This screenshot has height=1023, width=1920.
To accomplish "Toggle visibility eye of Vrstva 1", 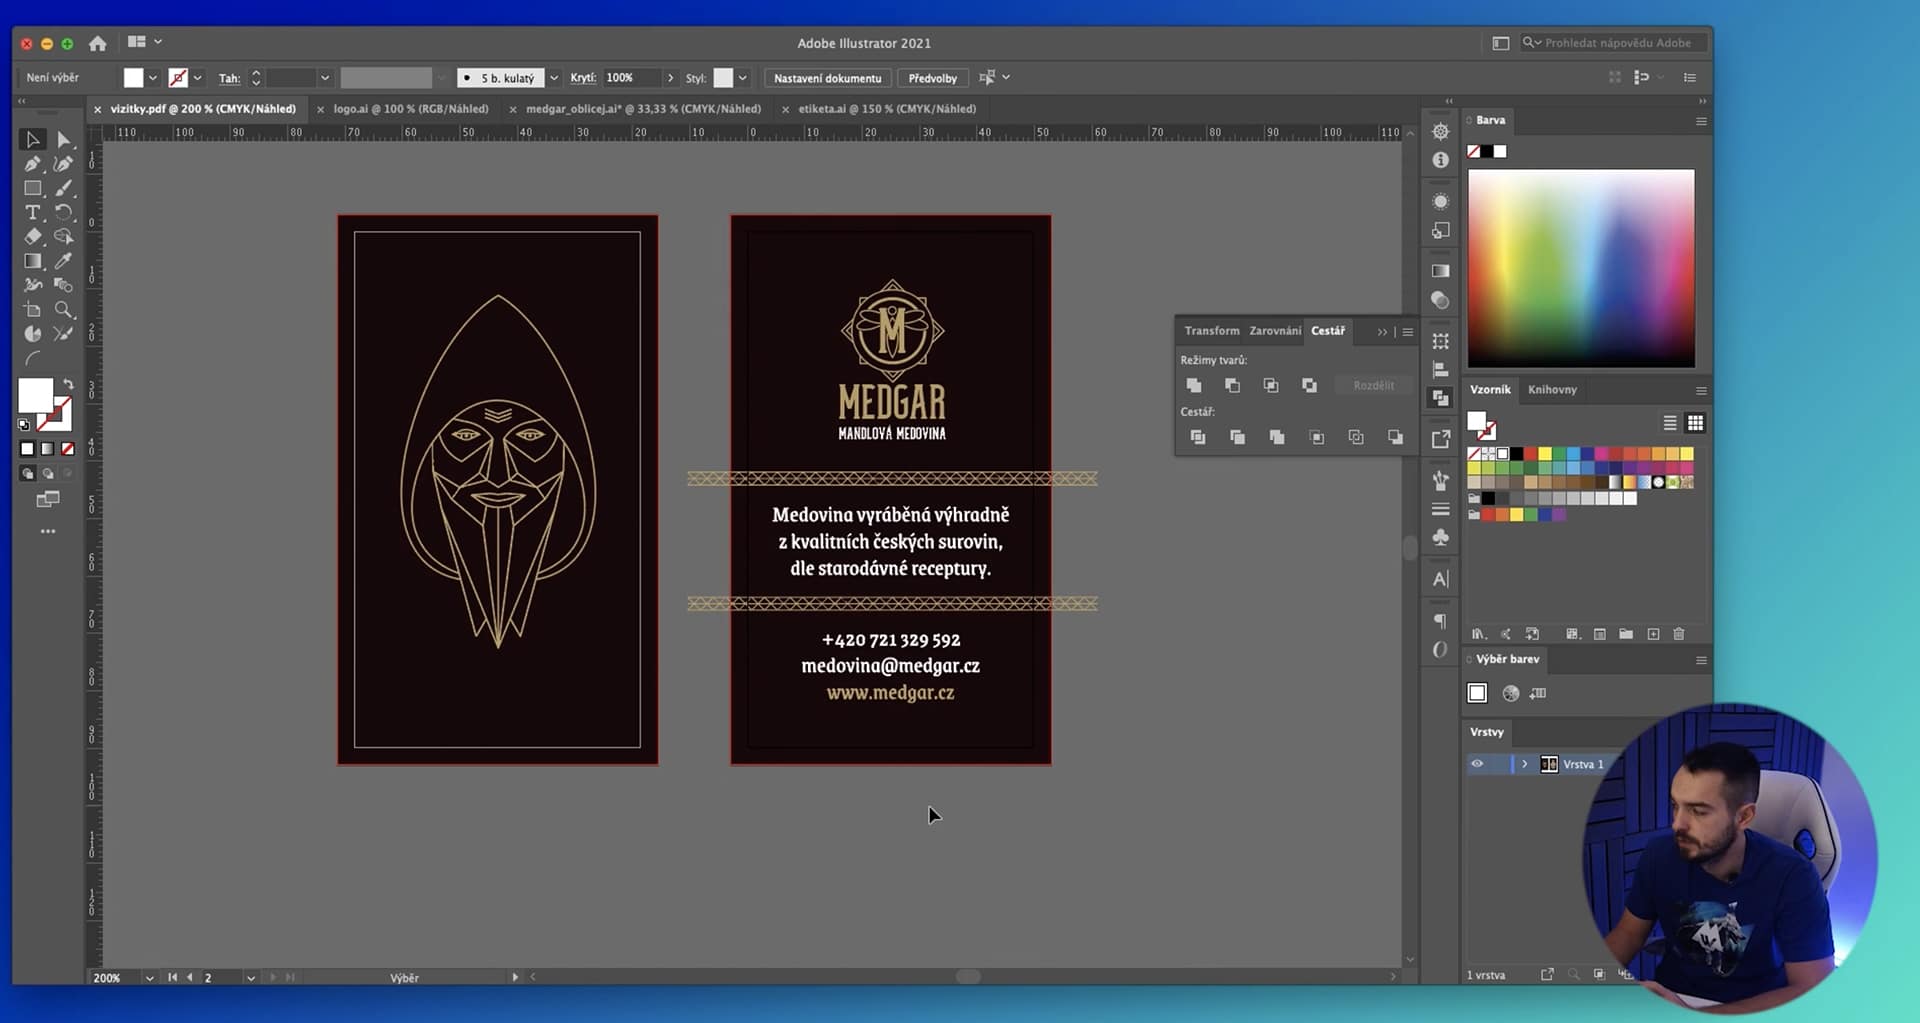I will point(1477,764).
